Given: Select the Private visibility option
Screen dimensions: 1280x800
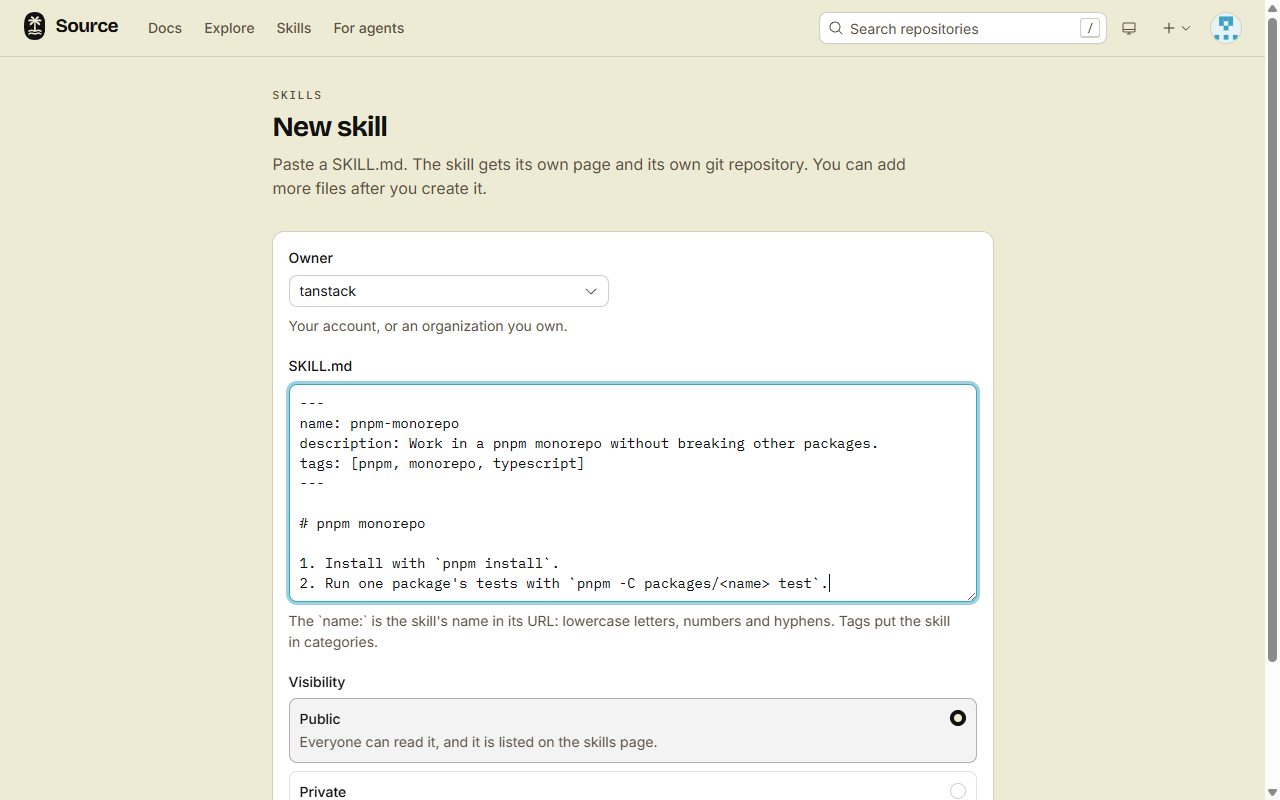Looking at the screenshot, I should tap(633, 786).
